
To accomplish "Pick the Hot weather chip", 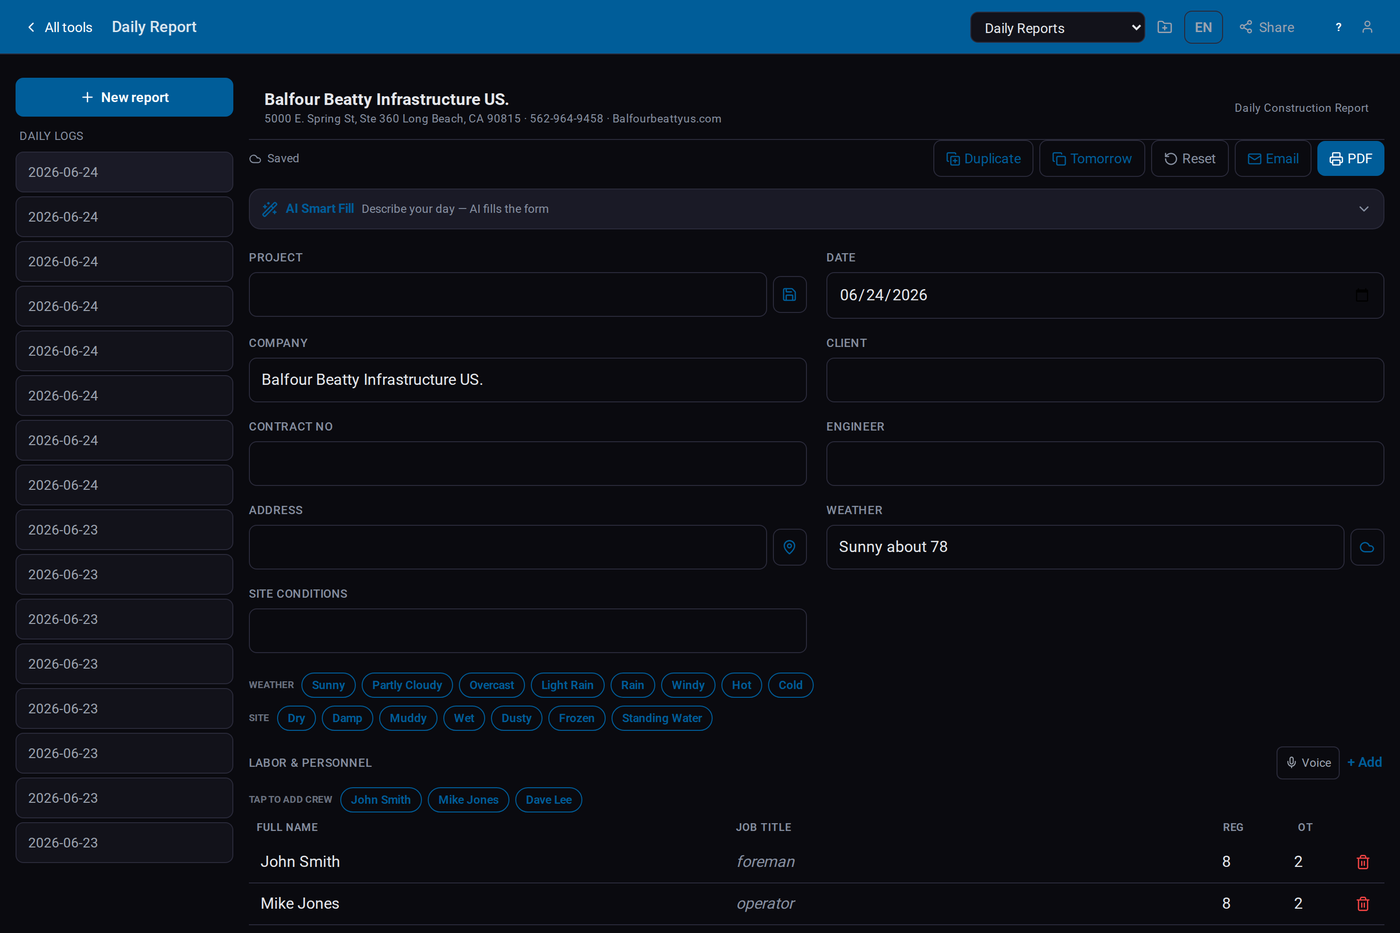I will (x=741, y=685).
